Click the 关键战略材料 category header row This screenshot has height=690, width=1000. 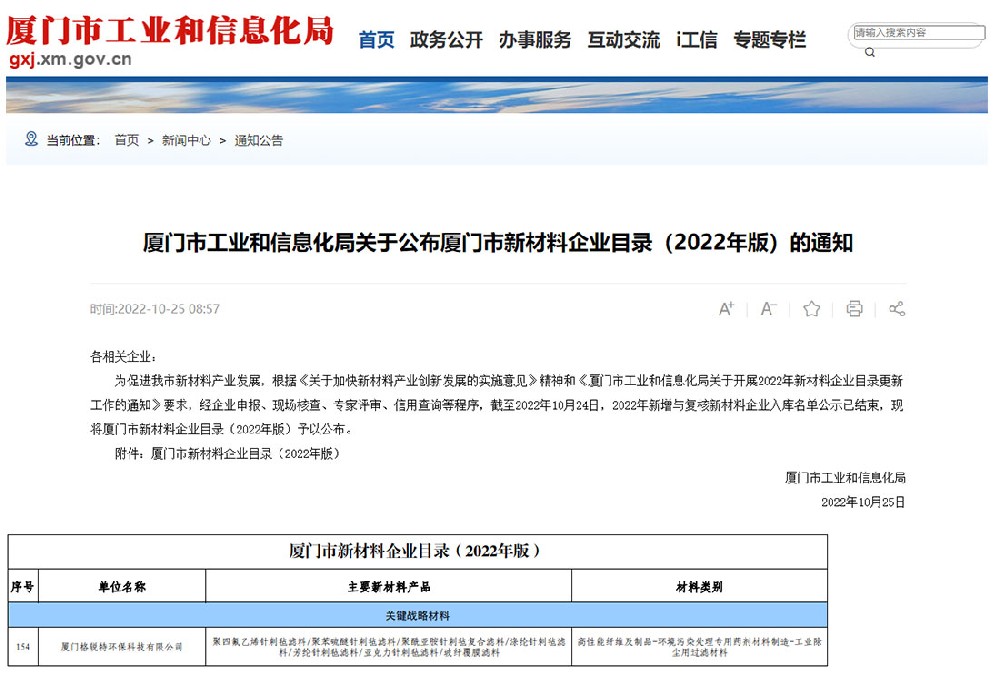pyautogui.click(x=418, y=615)
